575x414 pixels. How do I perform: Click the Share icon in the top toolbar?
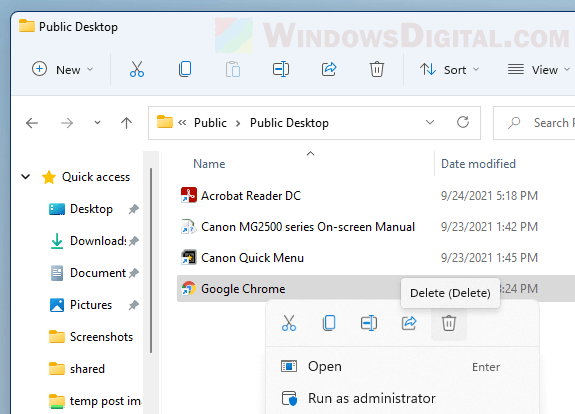pos(329,69)
